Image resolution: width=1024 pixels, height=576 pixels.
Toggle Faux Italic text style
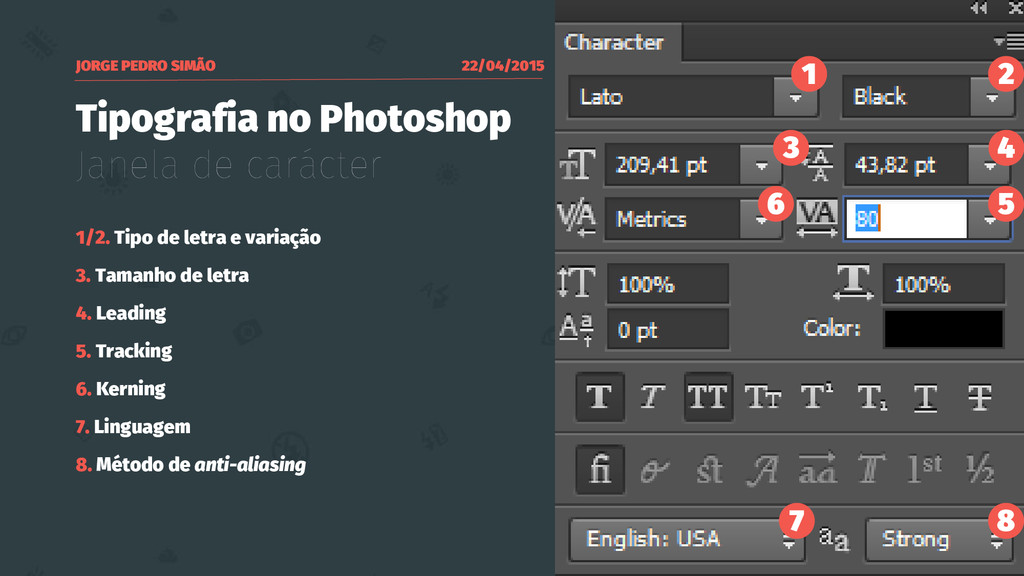click(652, 397)
